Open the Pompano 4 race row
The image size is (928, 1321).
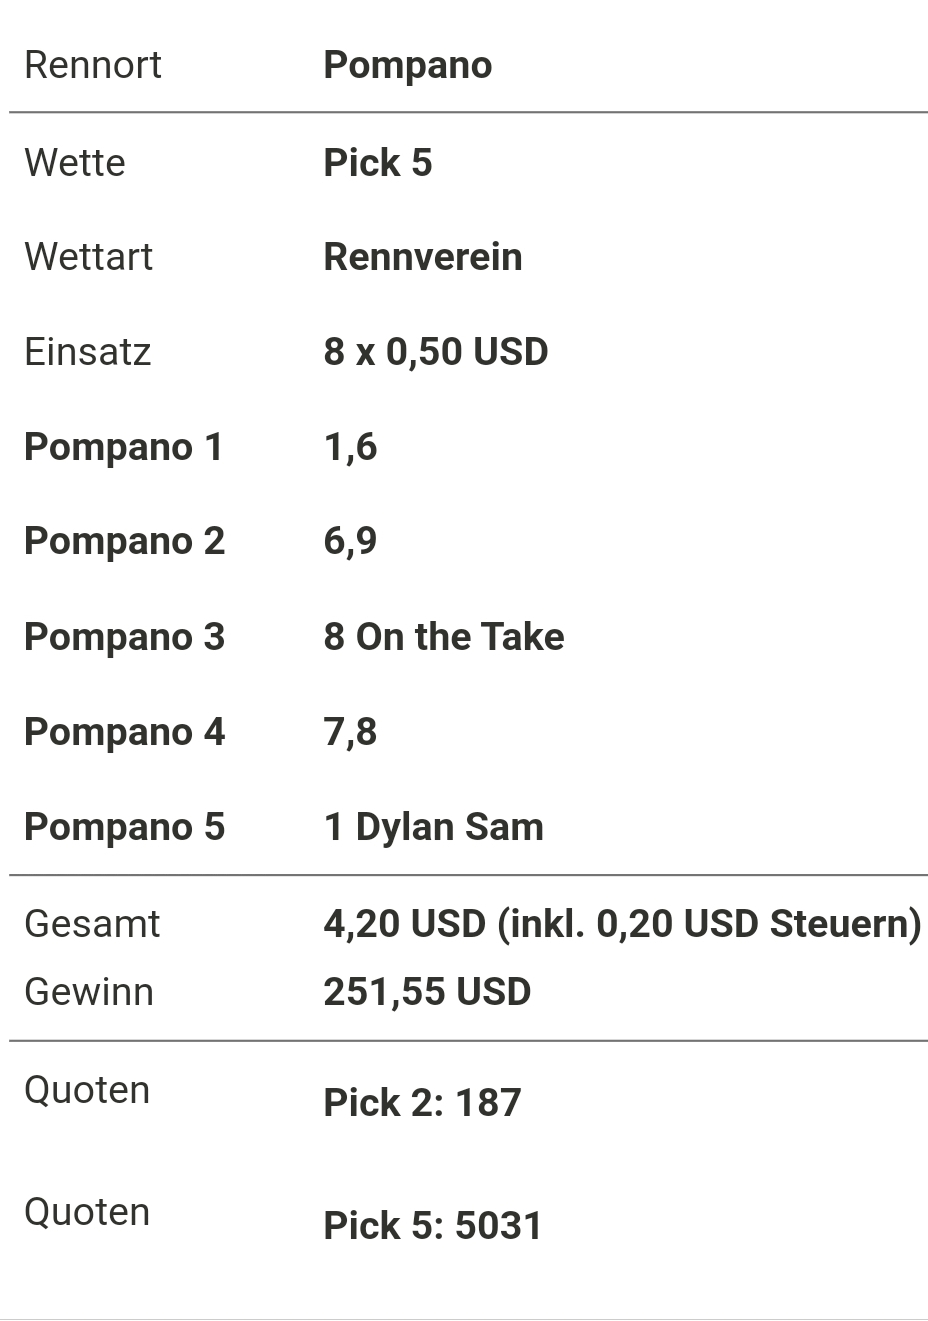(468, 732)
